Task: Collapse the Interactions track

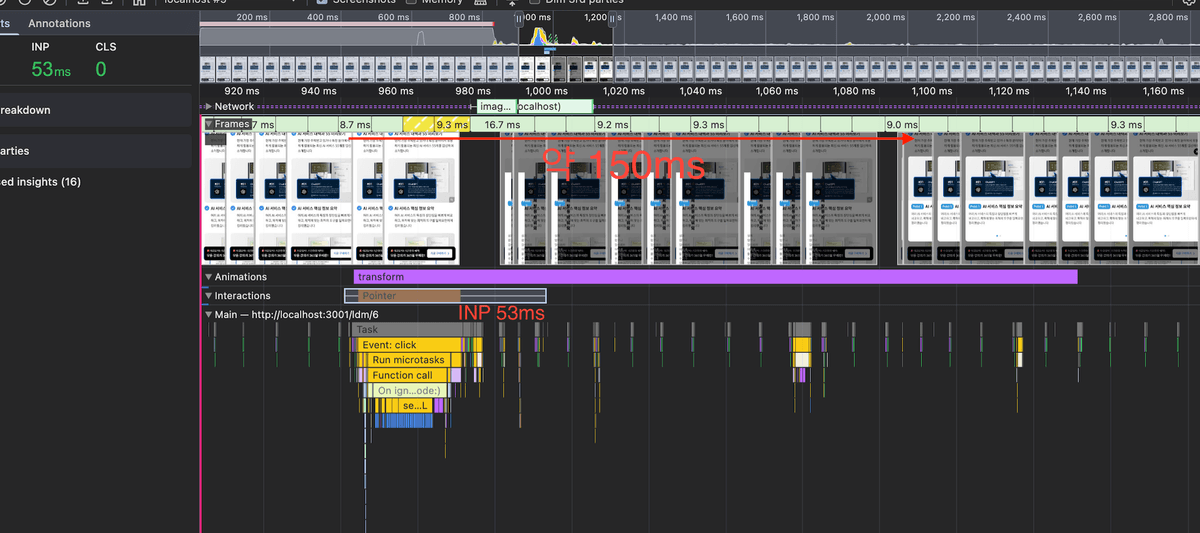Action: 208,296
